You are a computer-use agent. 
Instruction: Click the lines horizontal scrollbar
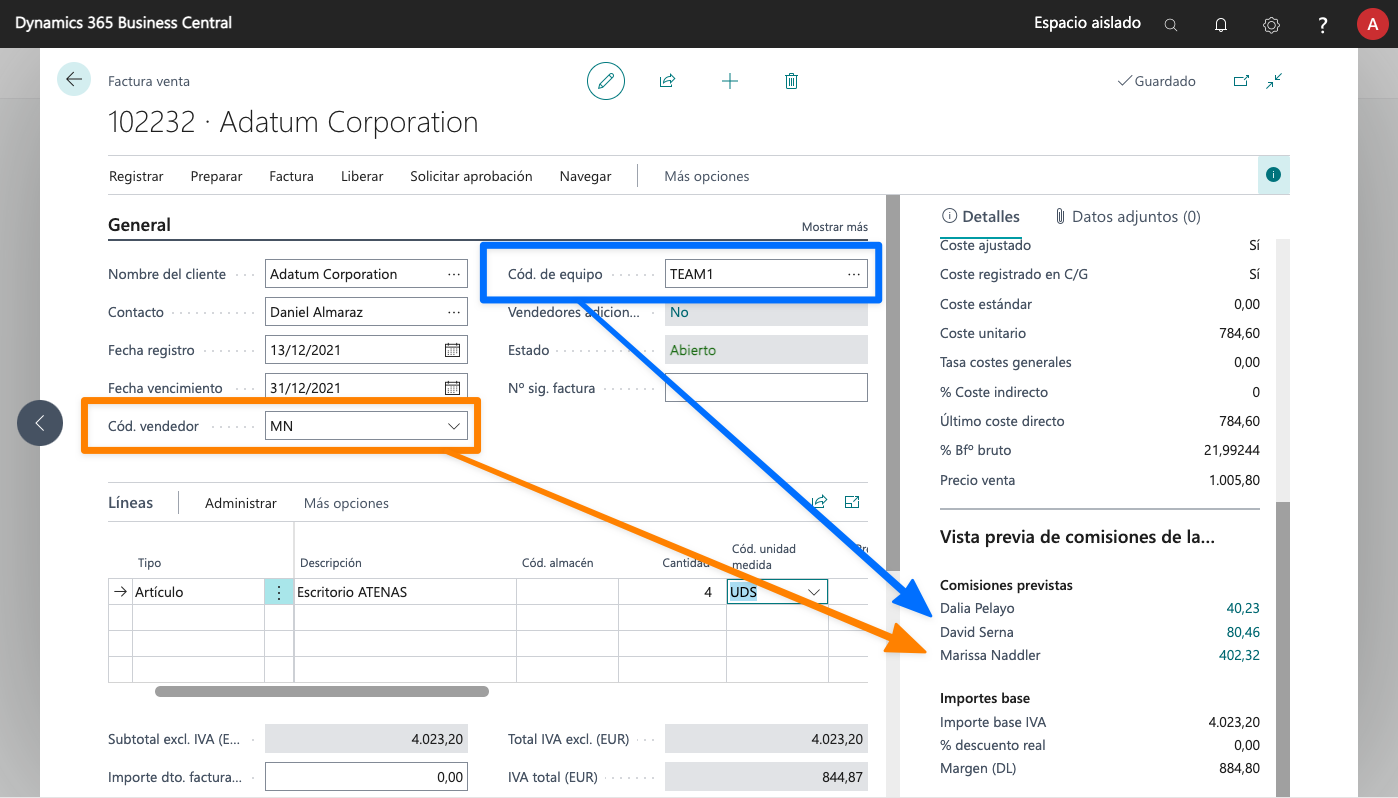pyautogui.click(x=322, y=691)
